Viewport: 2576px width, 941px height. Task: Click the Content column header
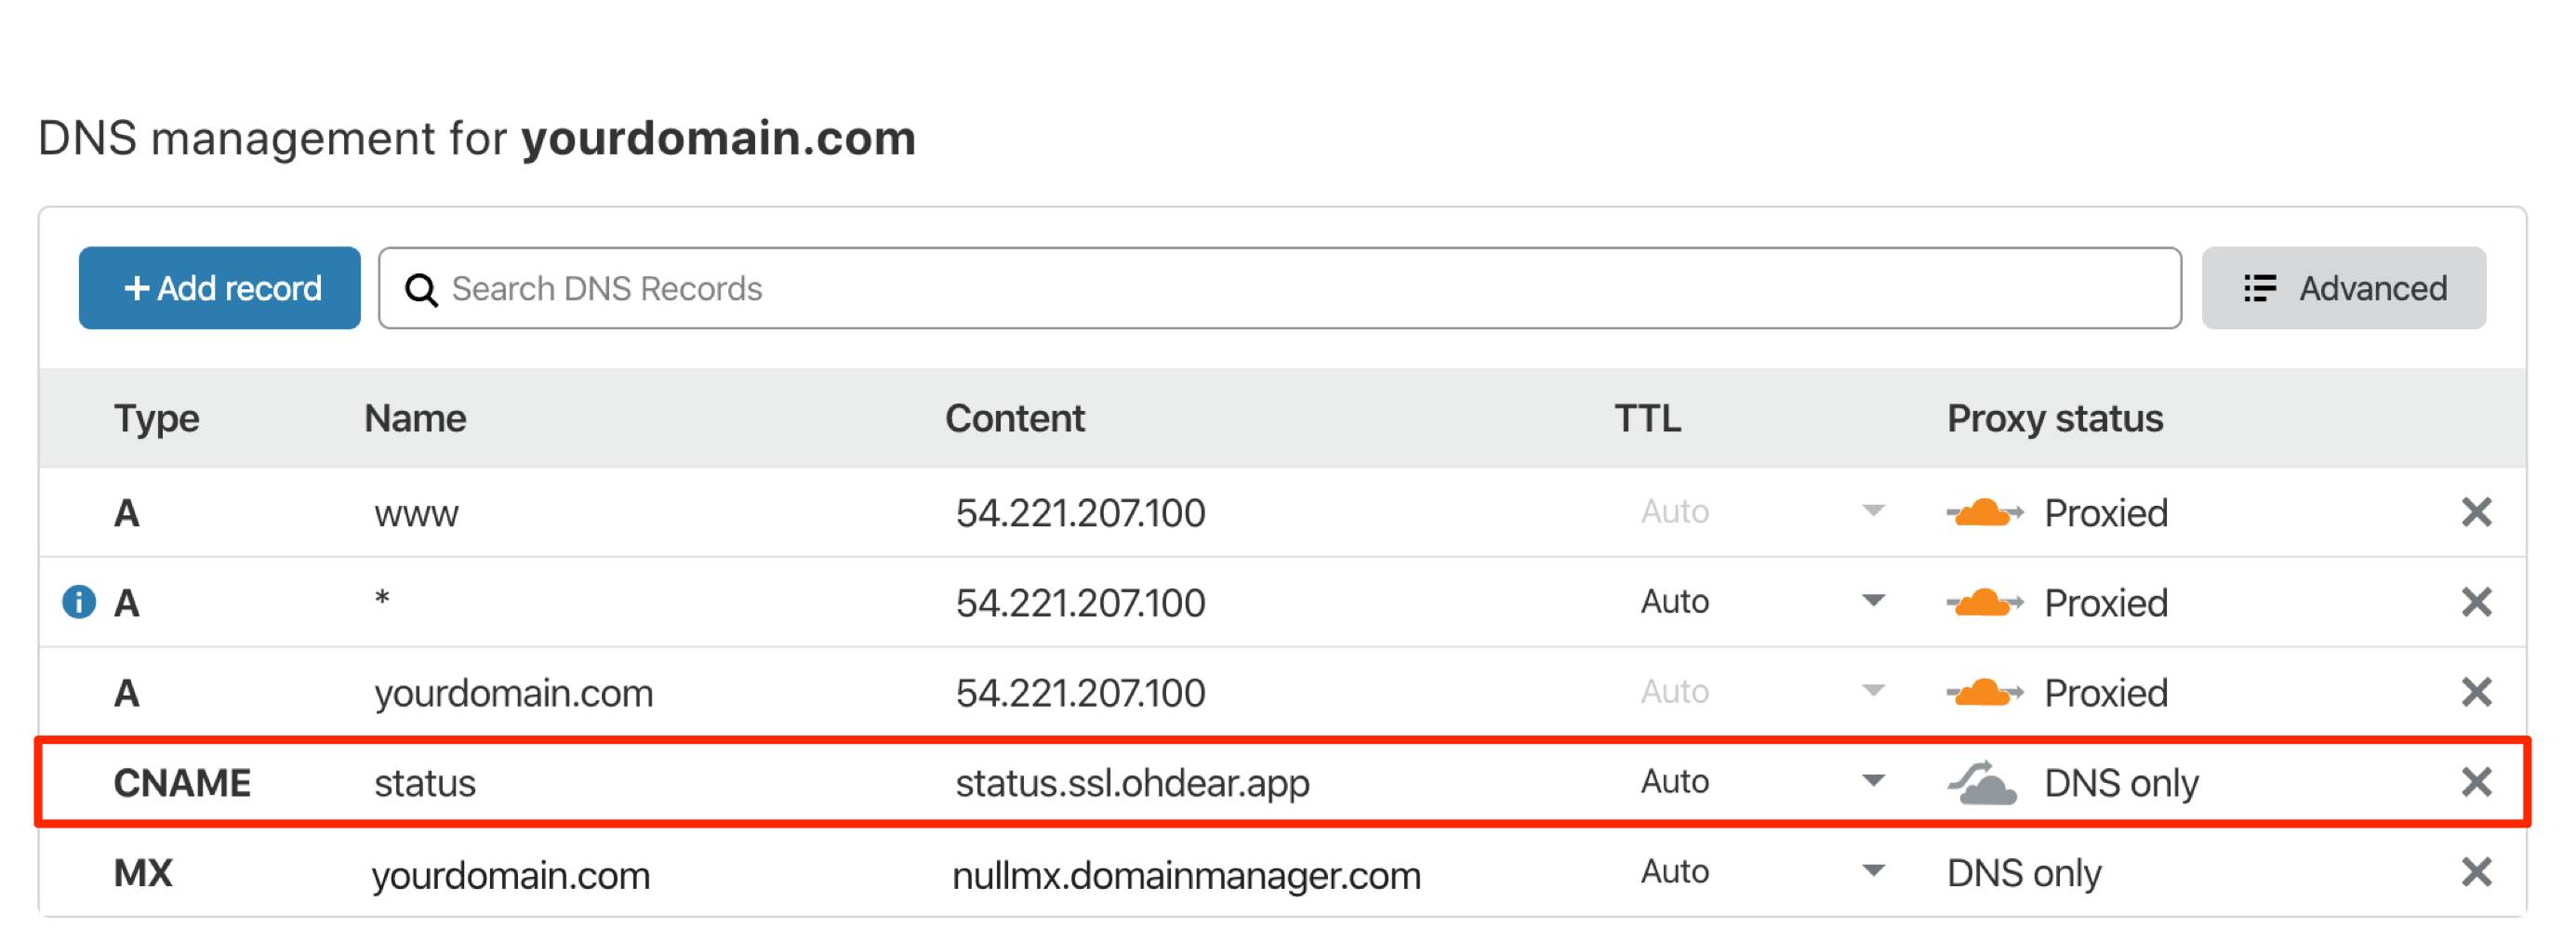coord(1014,419)
